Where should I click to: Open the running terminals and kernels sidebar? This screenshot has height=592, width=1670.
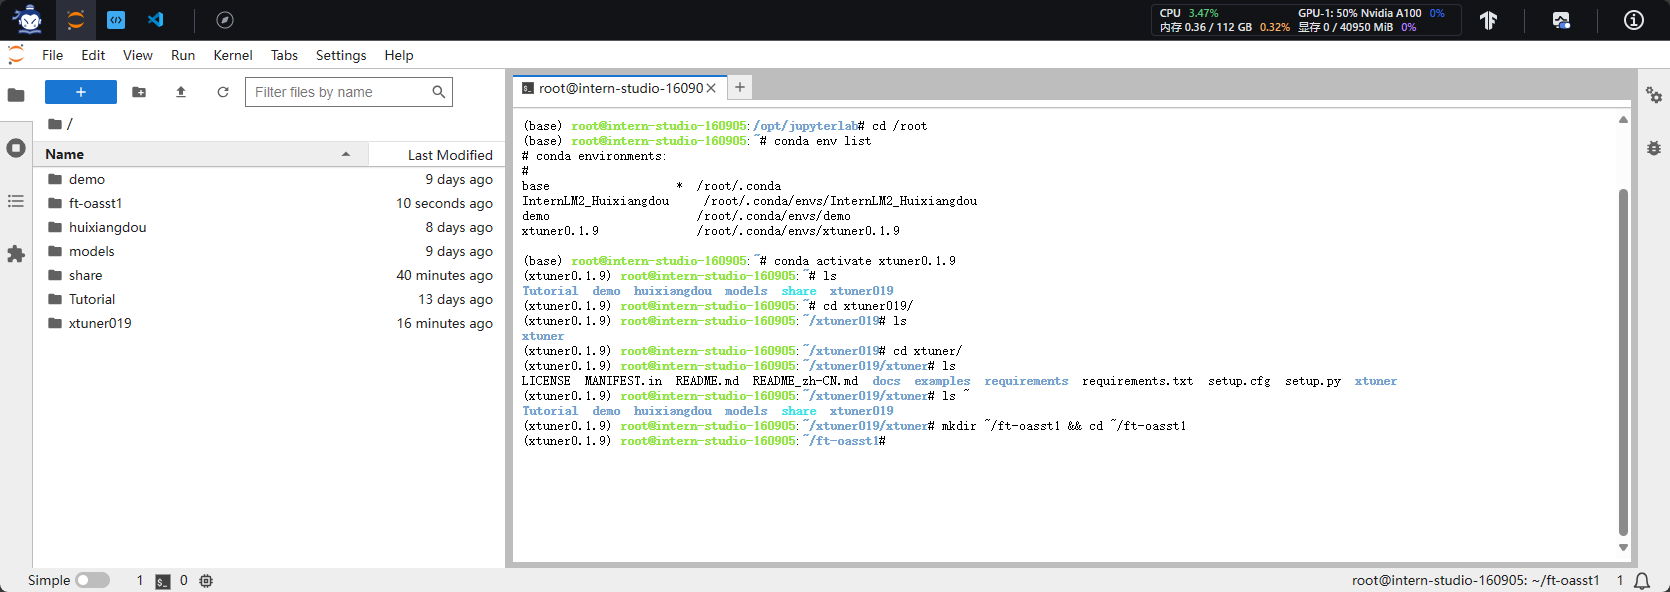click(x=16, y=148)
